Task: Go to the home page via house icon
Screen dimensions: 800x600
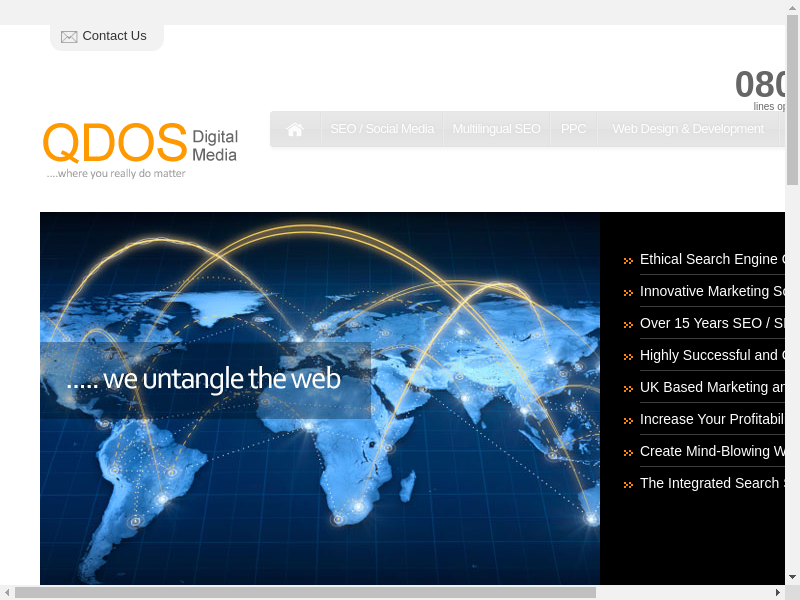Action: [x=295, y=129]
